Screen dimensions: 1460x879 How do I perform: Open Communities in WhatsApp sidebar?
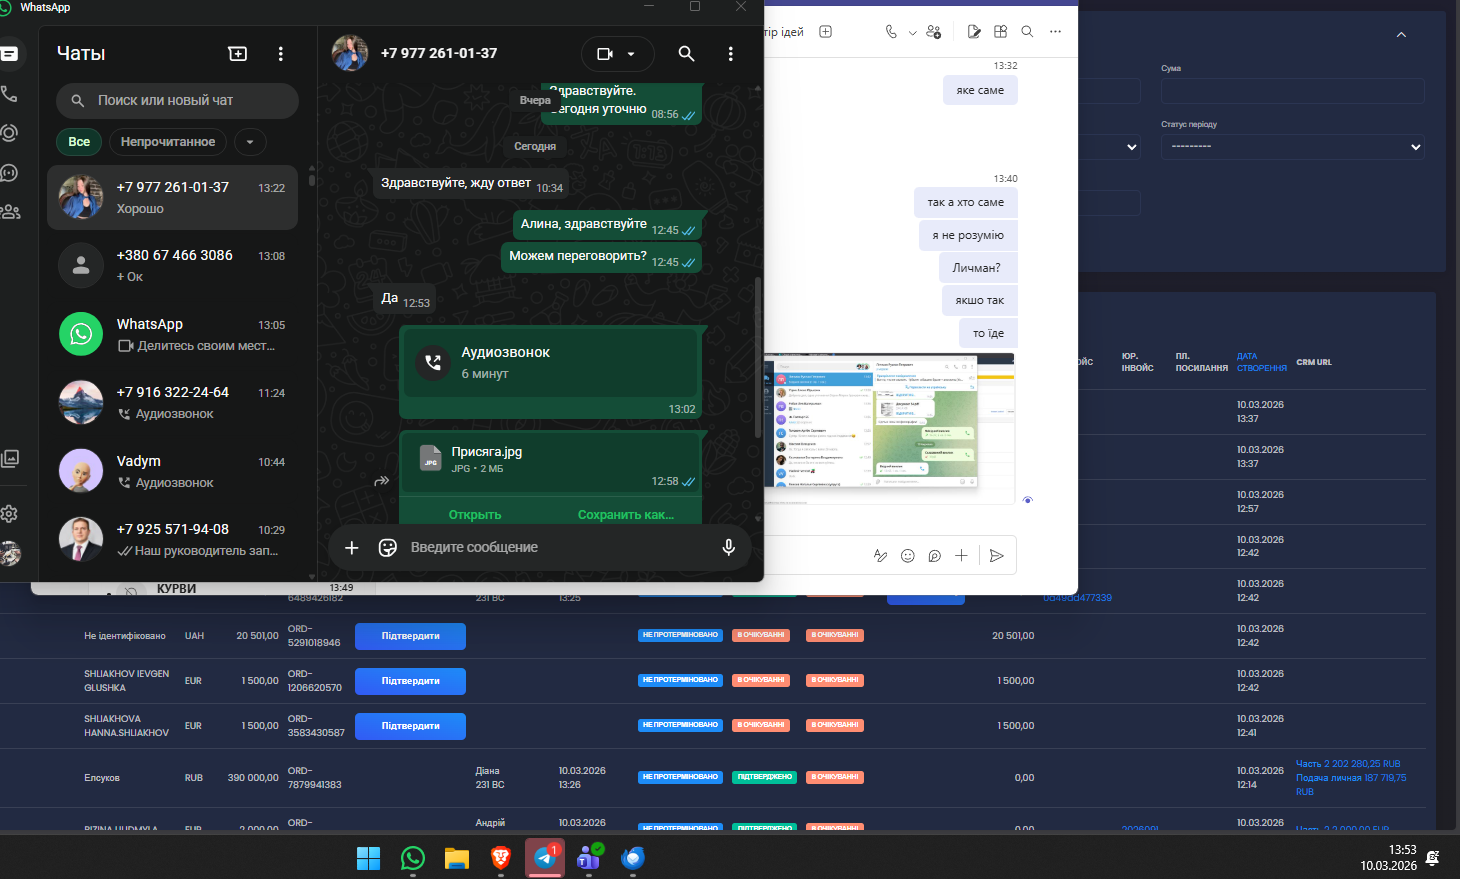tap(10, 212)
